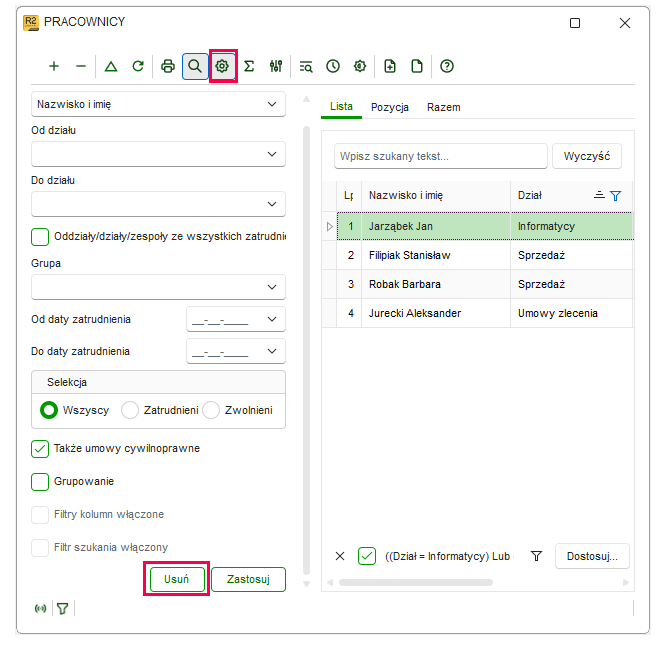664x653 pixels.
Task: Click the horizontal scrollbar thumb of the grid
Action: click(x=415, y=583)
